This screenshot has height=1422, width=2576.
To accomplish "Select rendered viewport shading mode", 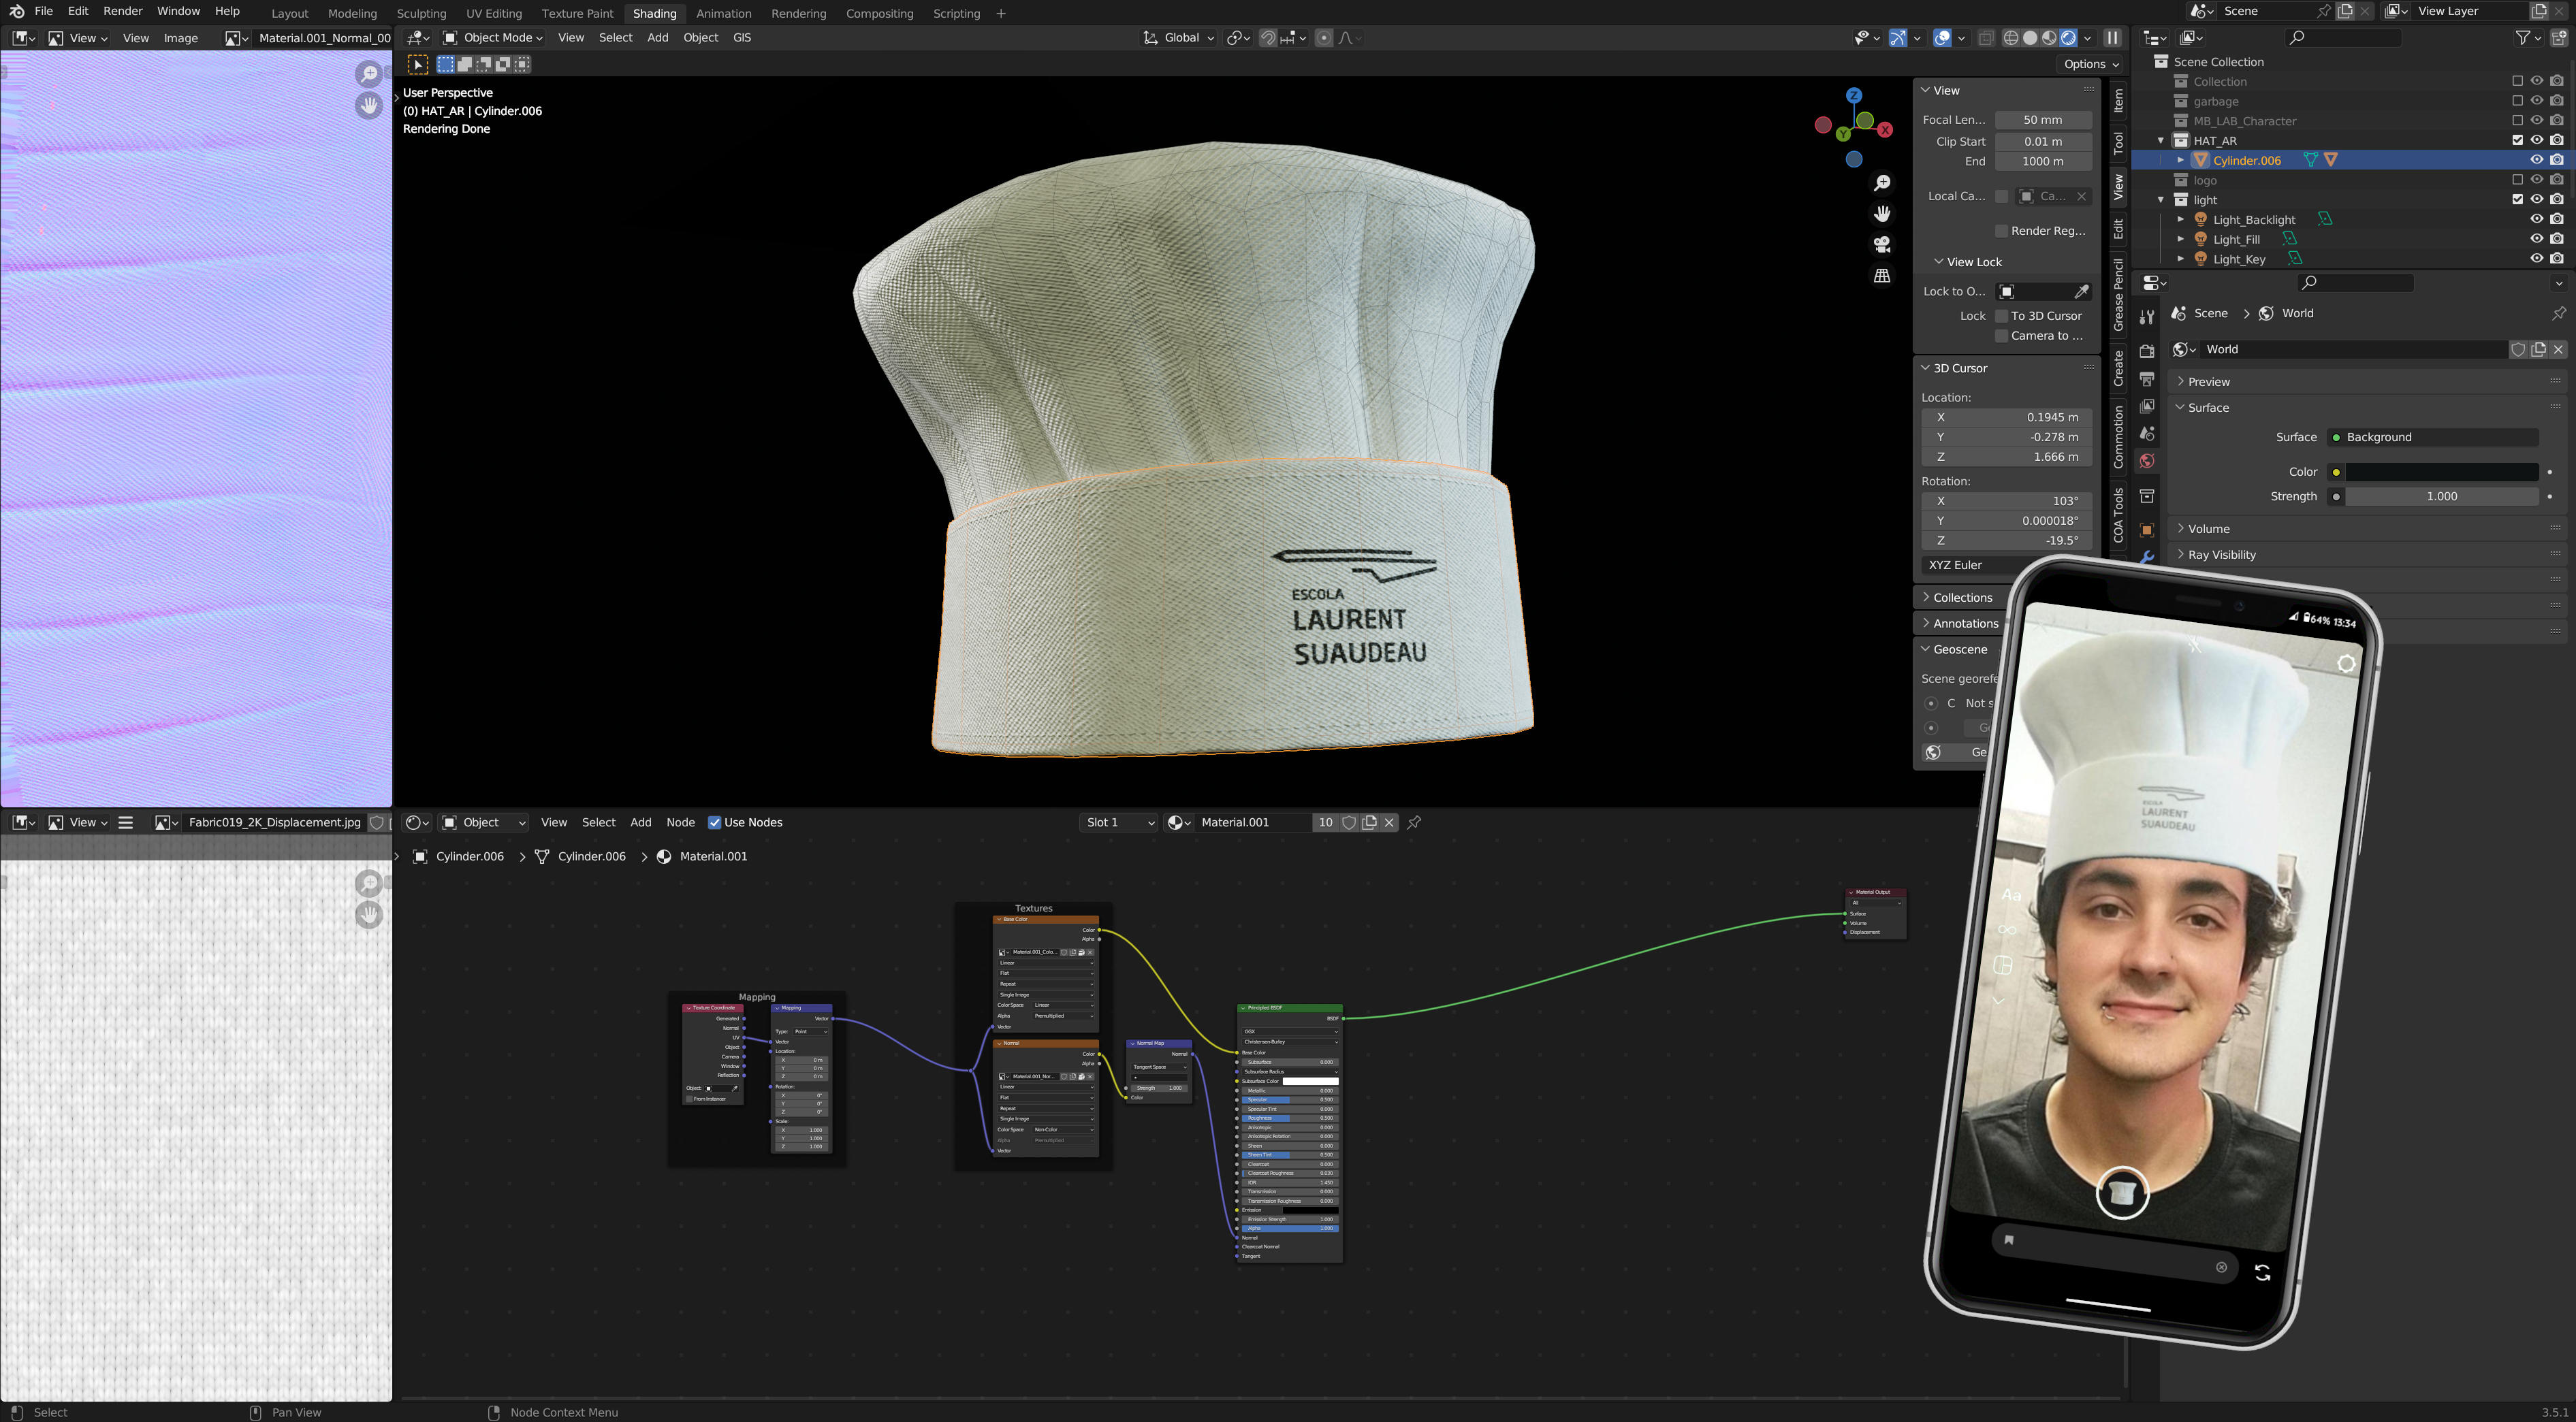I will point(2068,38).
